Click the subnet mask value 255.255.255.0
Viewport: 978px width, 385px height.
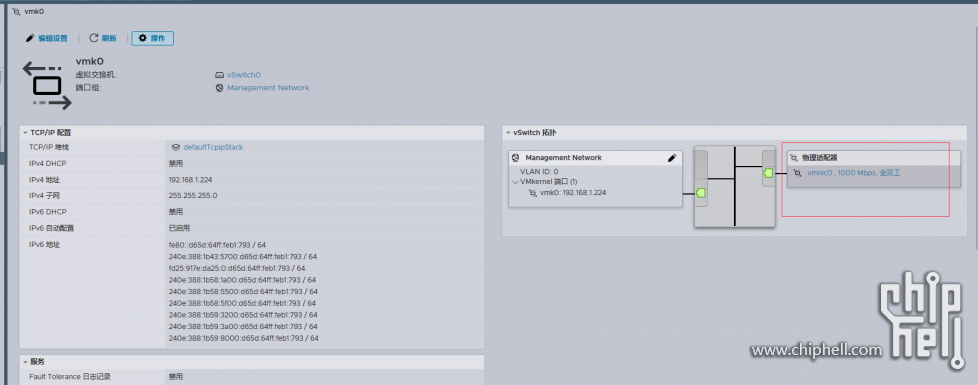tap(192, 195)
